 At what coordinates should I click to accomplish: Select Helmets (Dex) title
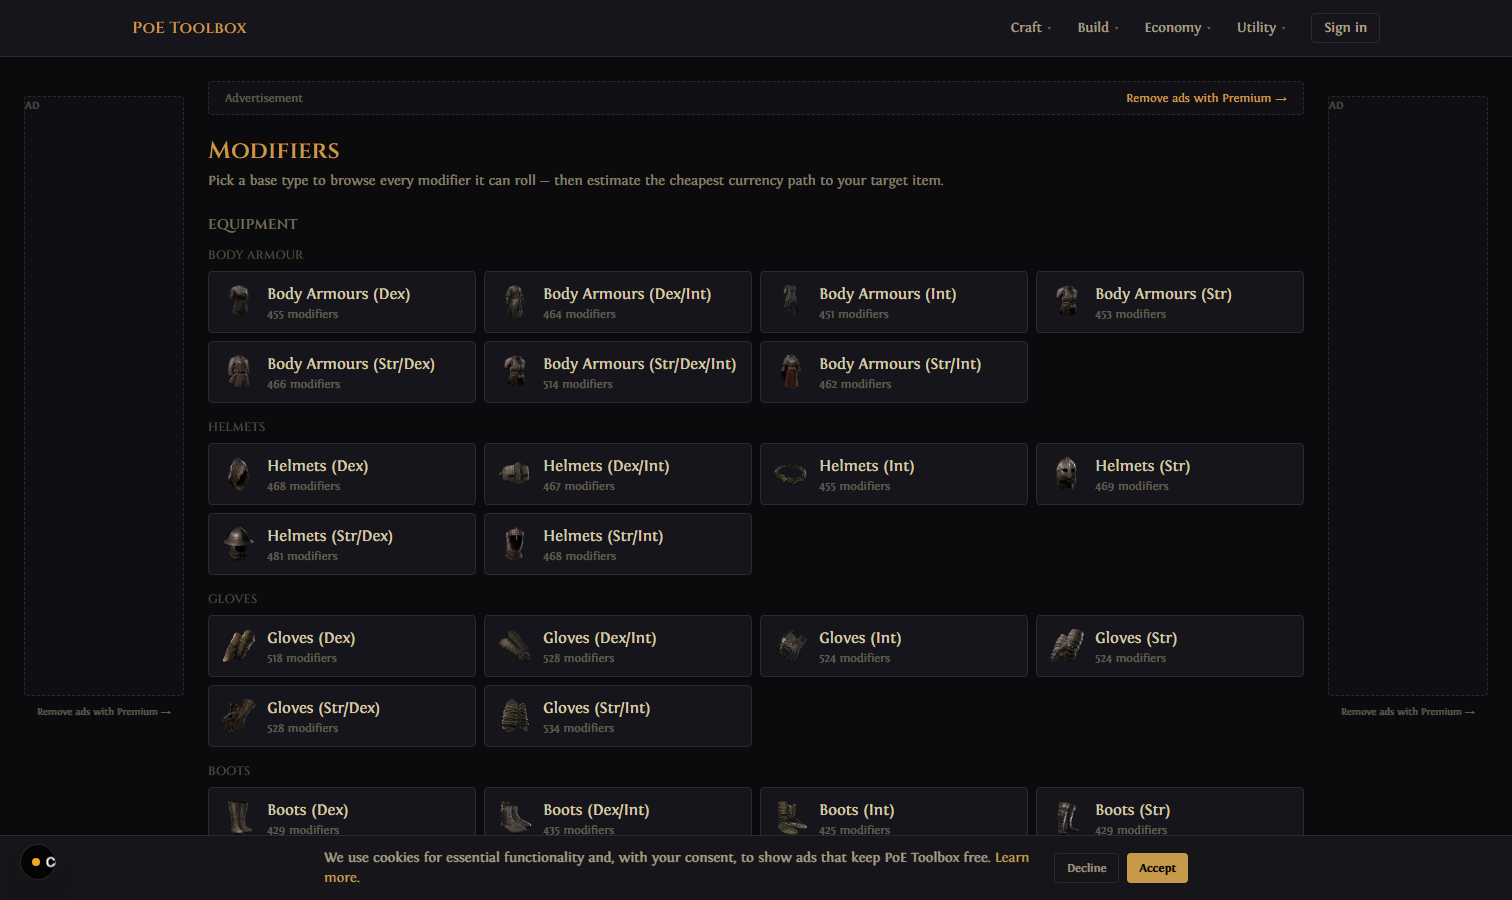pos(317,466)
